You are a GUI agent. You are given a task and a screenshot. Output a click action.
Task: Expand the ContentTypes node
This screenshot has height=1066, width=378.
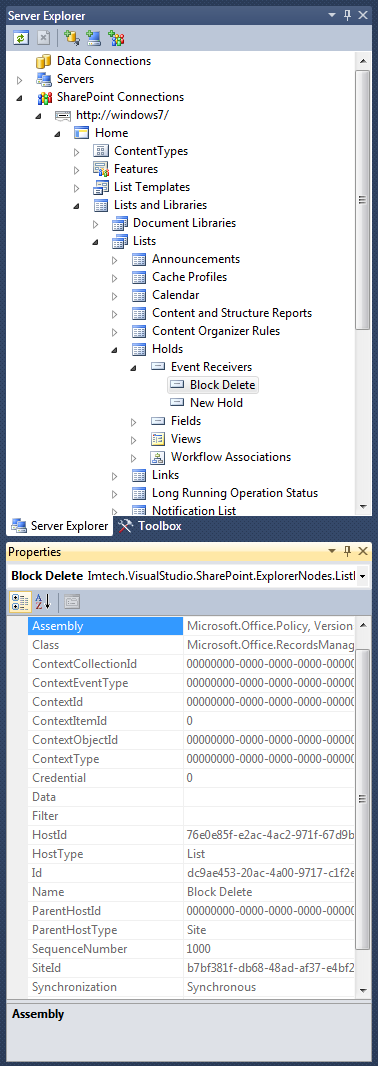point(77,152)
